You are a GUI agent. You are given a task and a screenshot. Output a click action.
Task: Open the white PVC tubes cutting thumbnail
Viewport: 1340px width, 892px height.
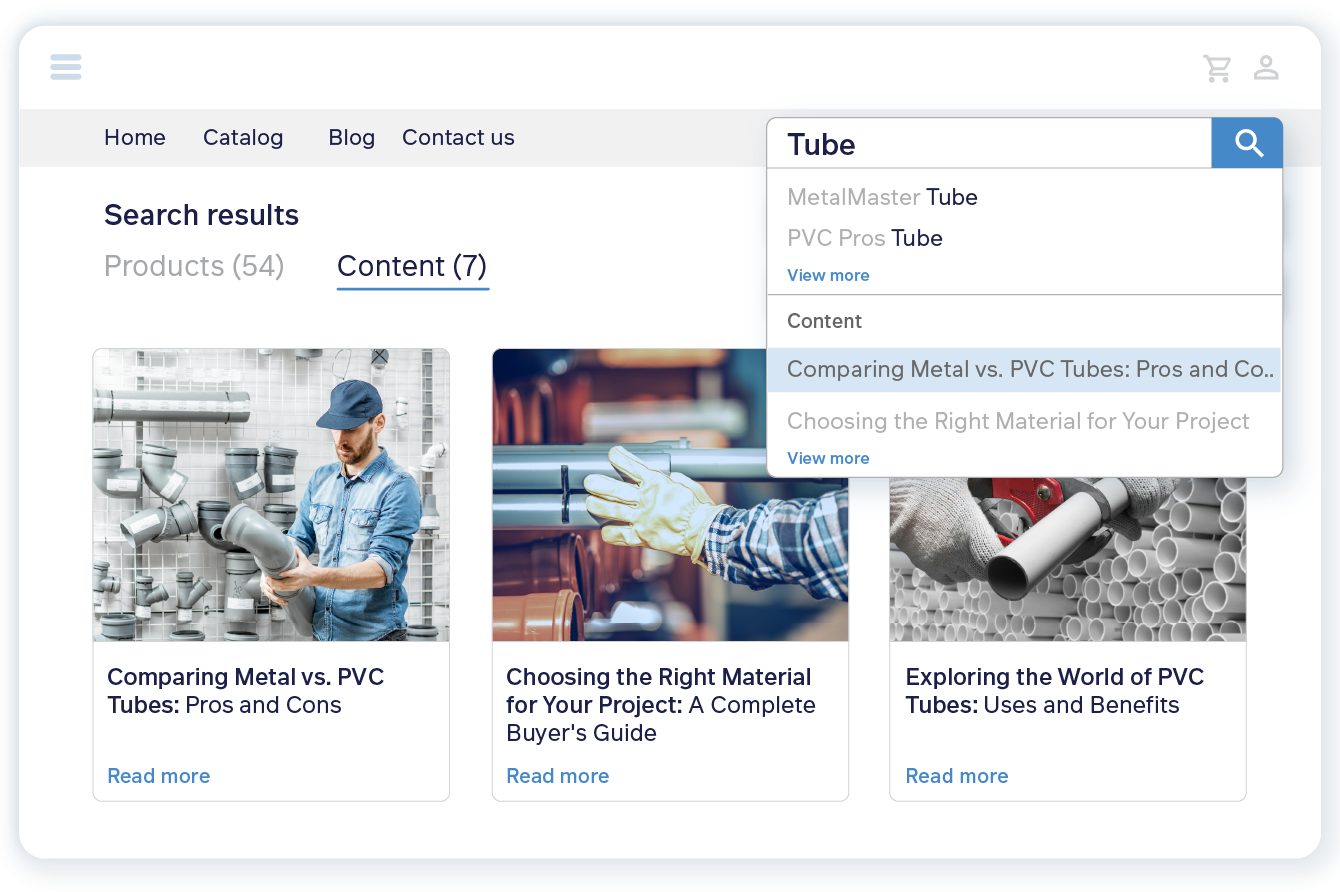coord(1068,559)
